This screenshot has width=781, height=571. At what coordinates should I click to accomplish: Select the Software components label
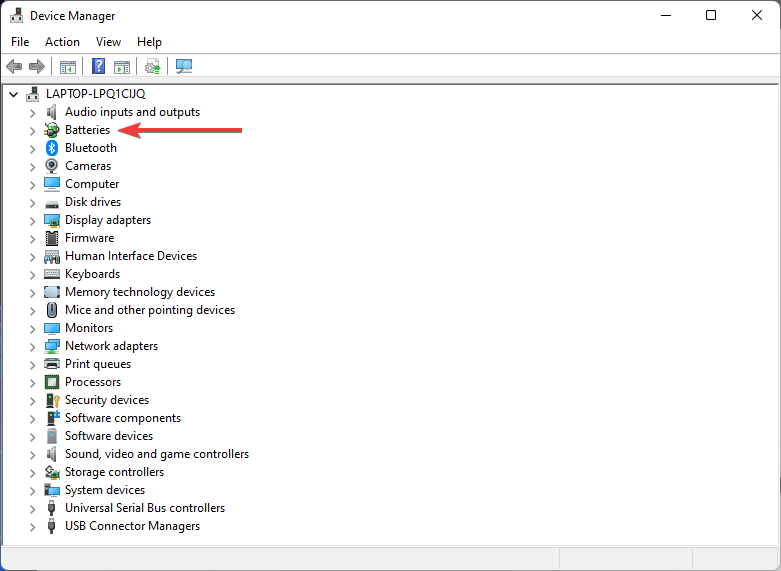(x=123, y=418)
